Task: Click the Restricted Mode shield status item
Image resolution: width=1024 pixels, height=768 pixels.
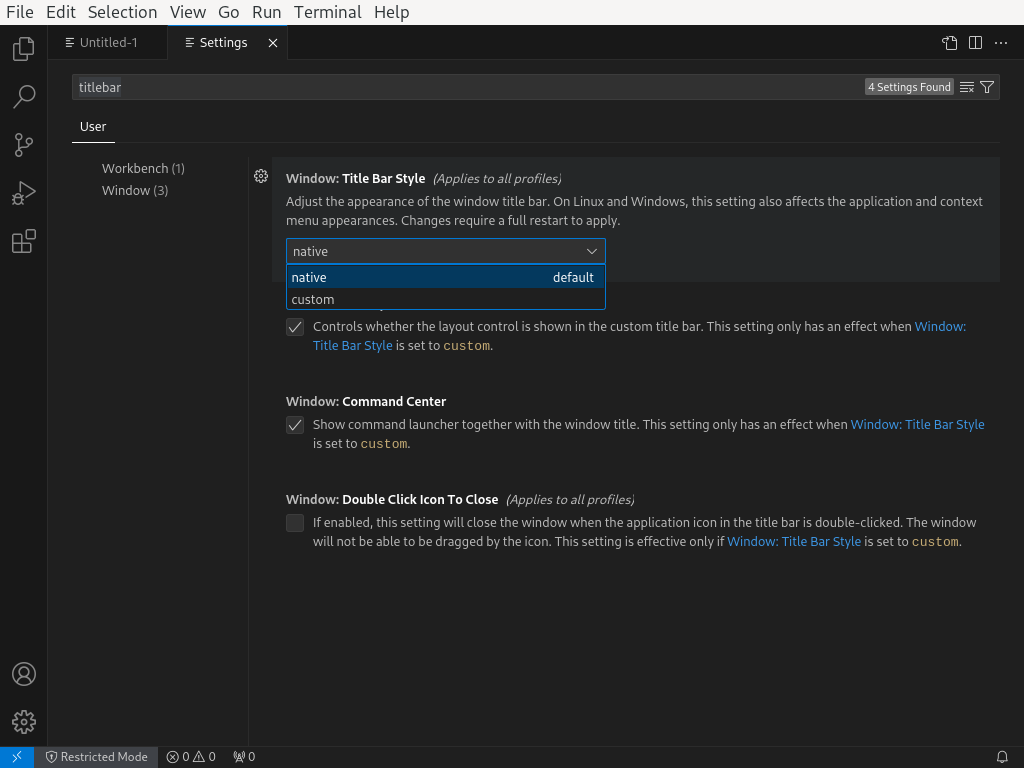Action: [97, 757]
